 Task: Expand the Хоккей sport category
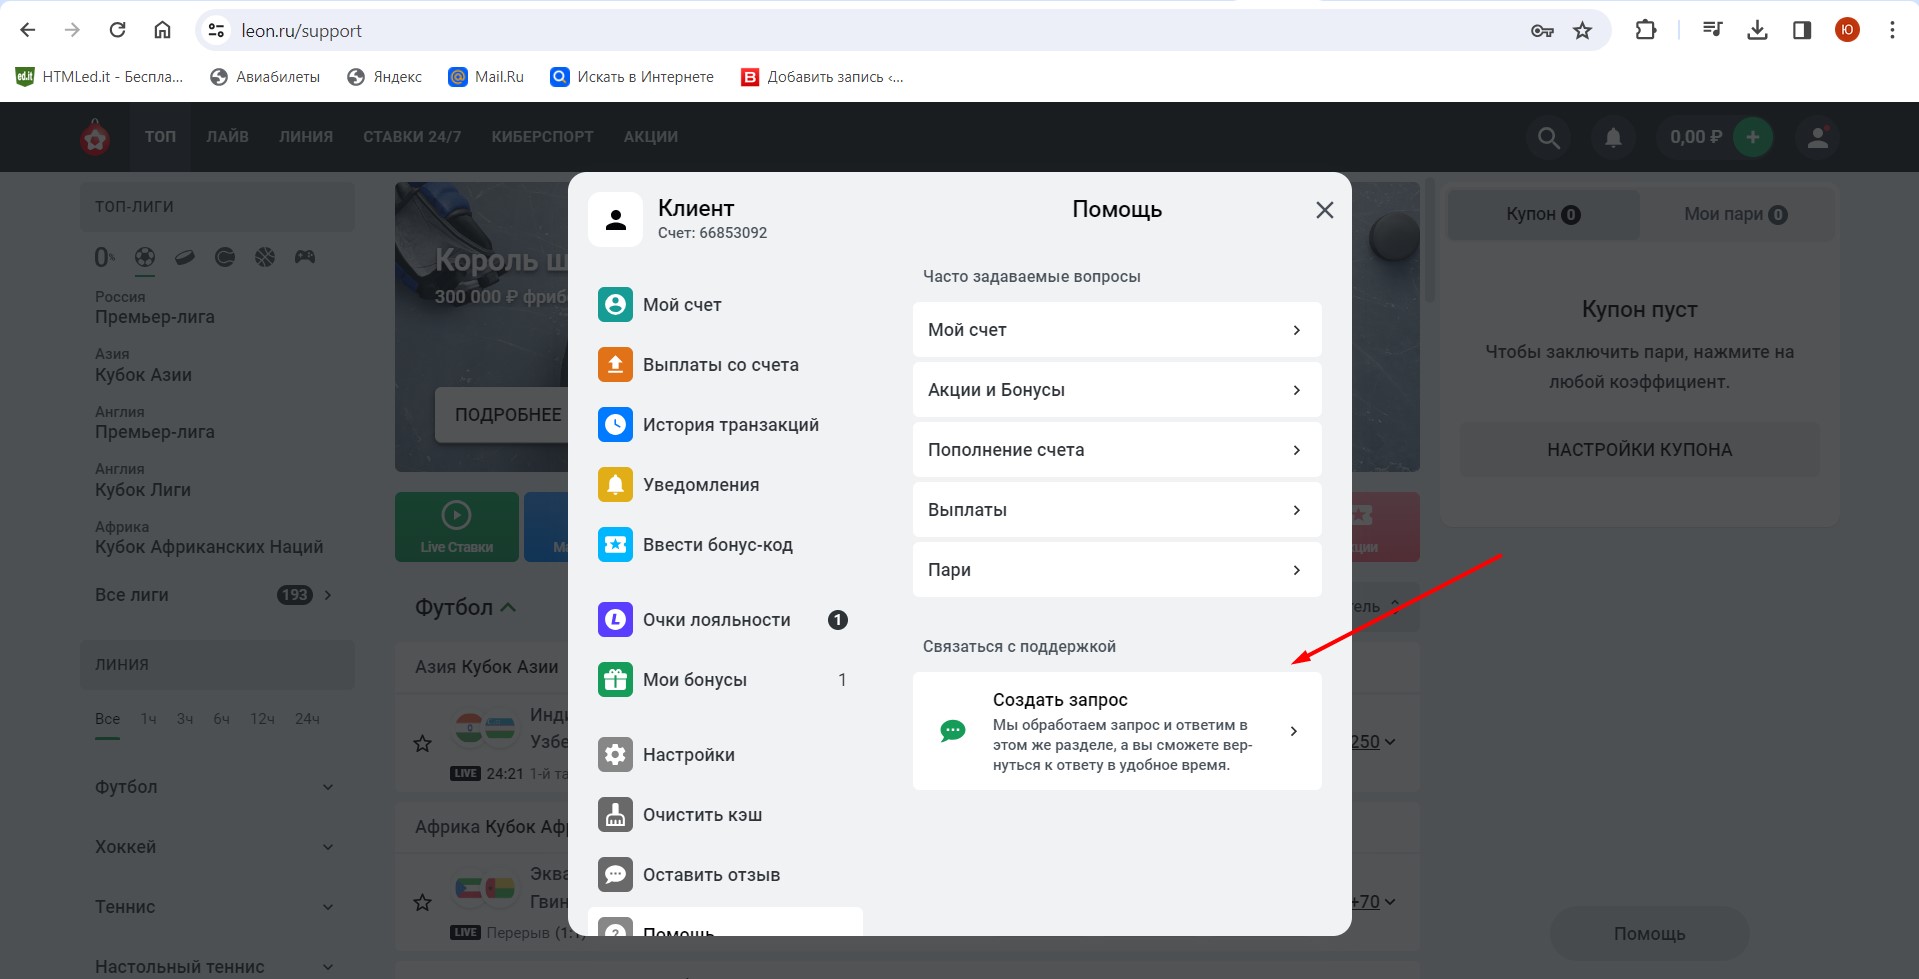pyautogui.click(x=215, y=847)
